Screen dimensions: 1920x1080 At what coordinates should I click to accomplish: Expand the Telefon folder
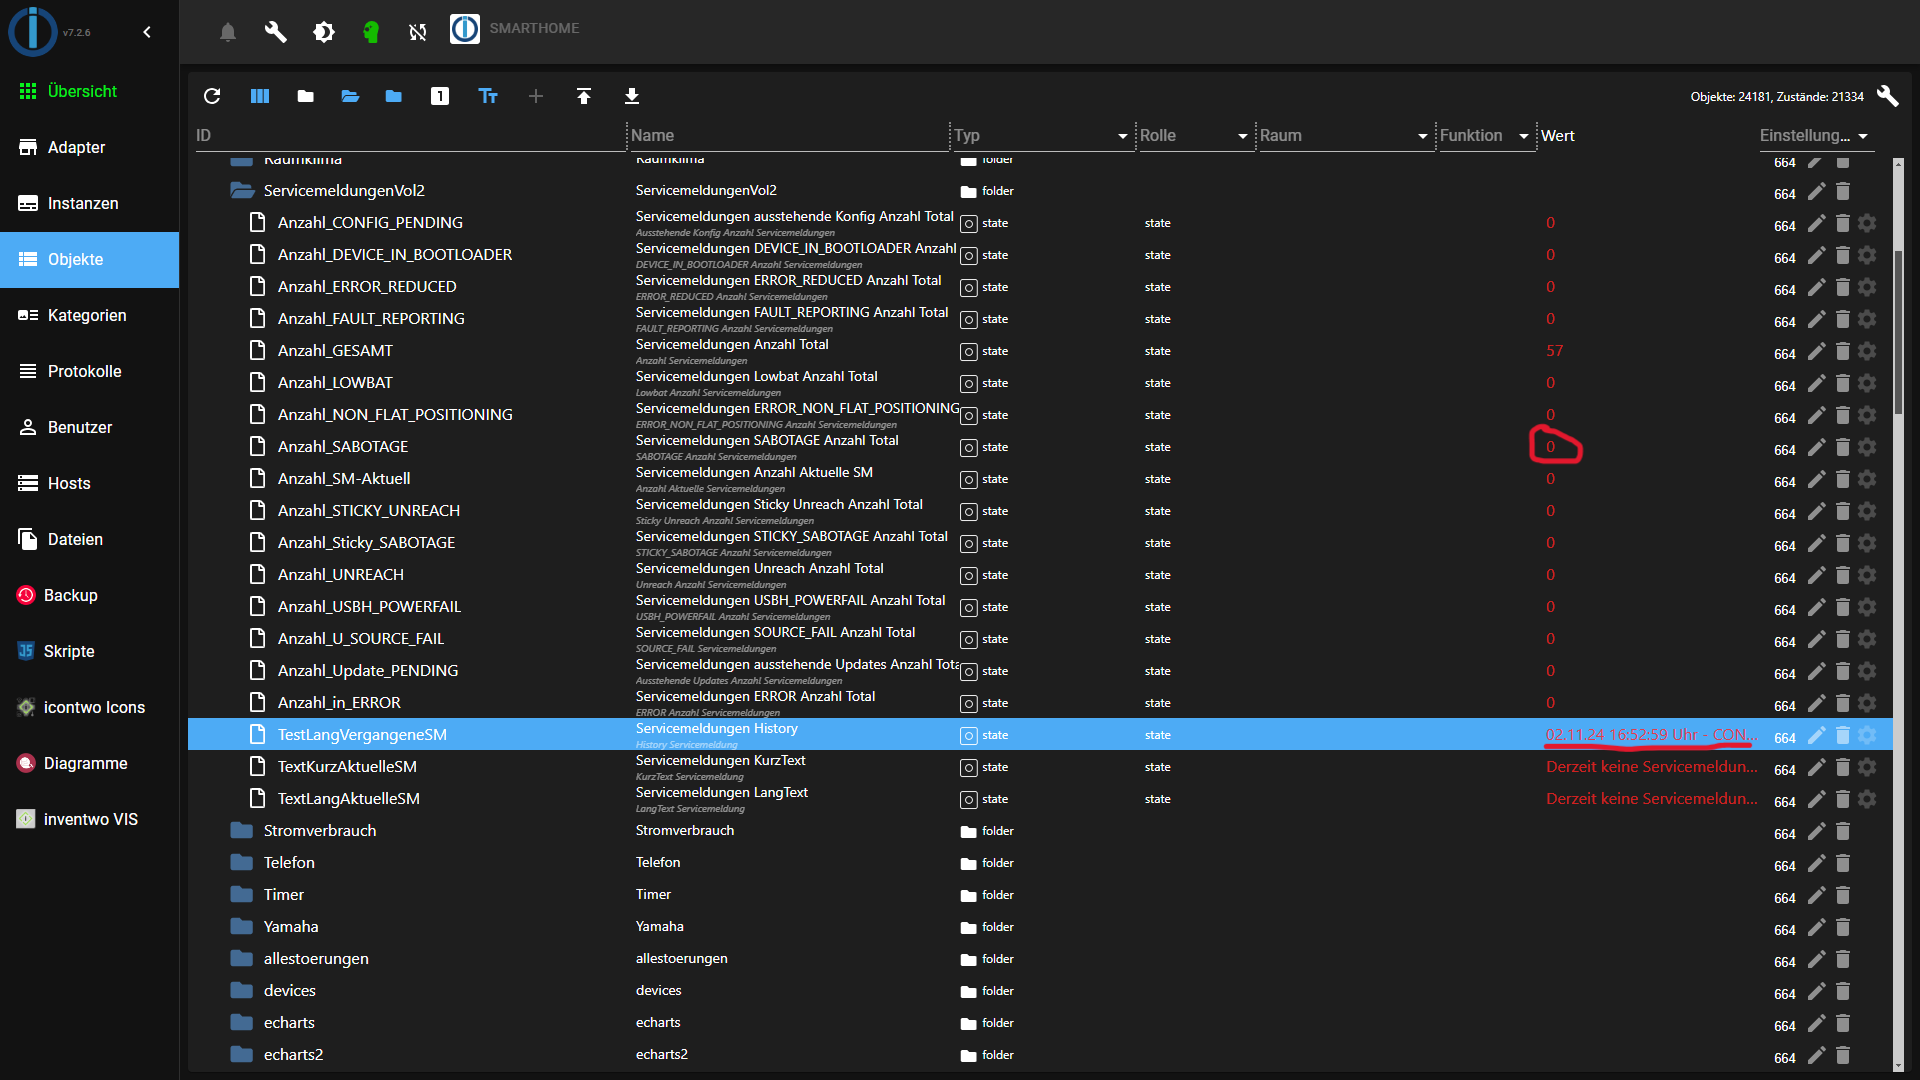(241, 862)
